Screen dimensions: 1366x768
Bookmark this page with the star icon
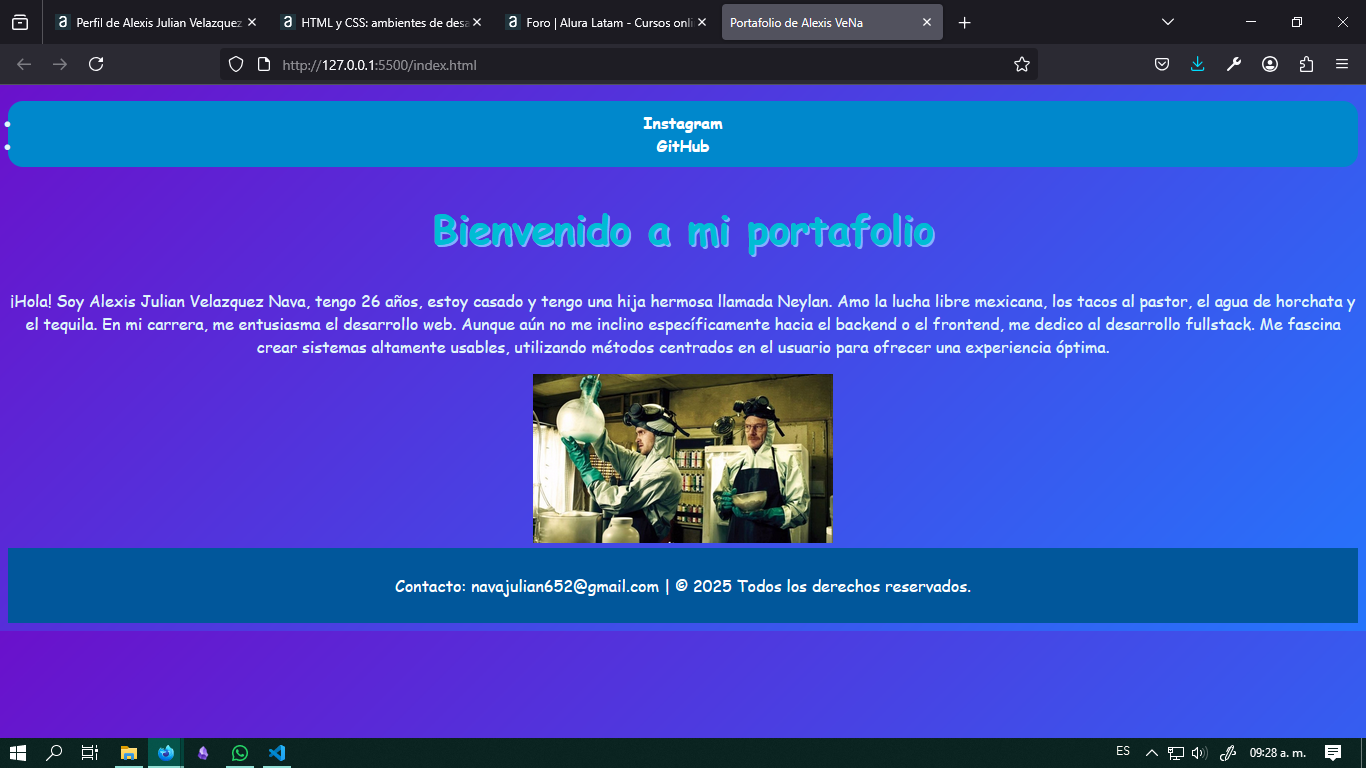coord(1021,64)
